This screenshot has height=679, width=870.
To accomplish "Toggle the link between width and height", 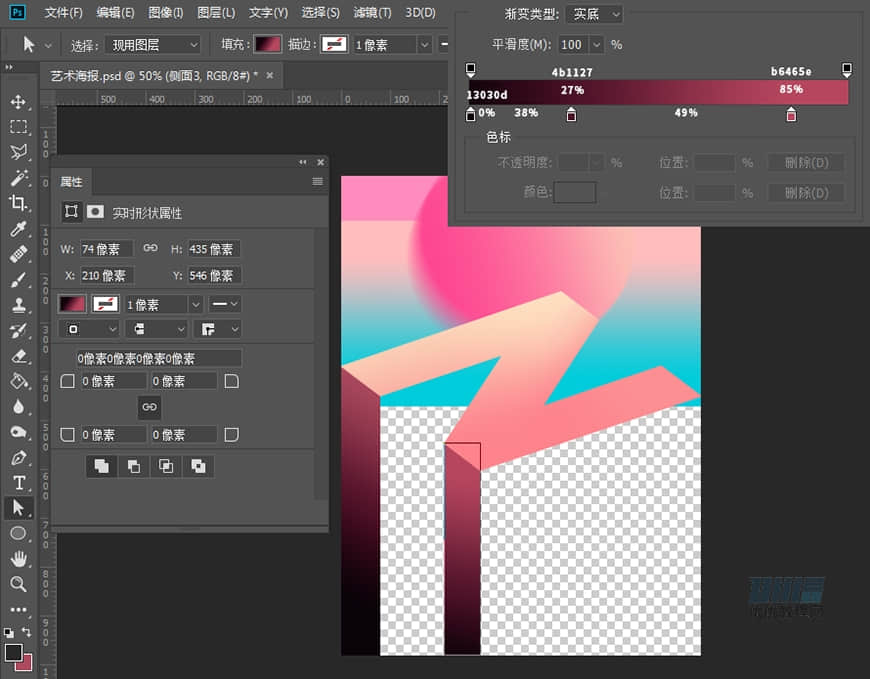I will click(x=150, y=249).
